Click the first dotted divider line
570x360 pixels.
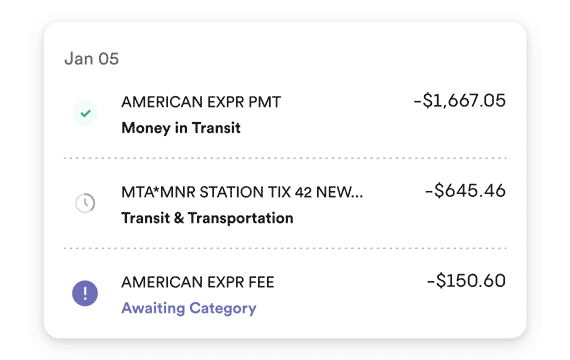click(x=285, y=158)
